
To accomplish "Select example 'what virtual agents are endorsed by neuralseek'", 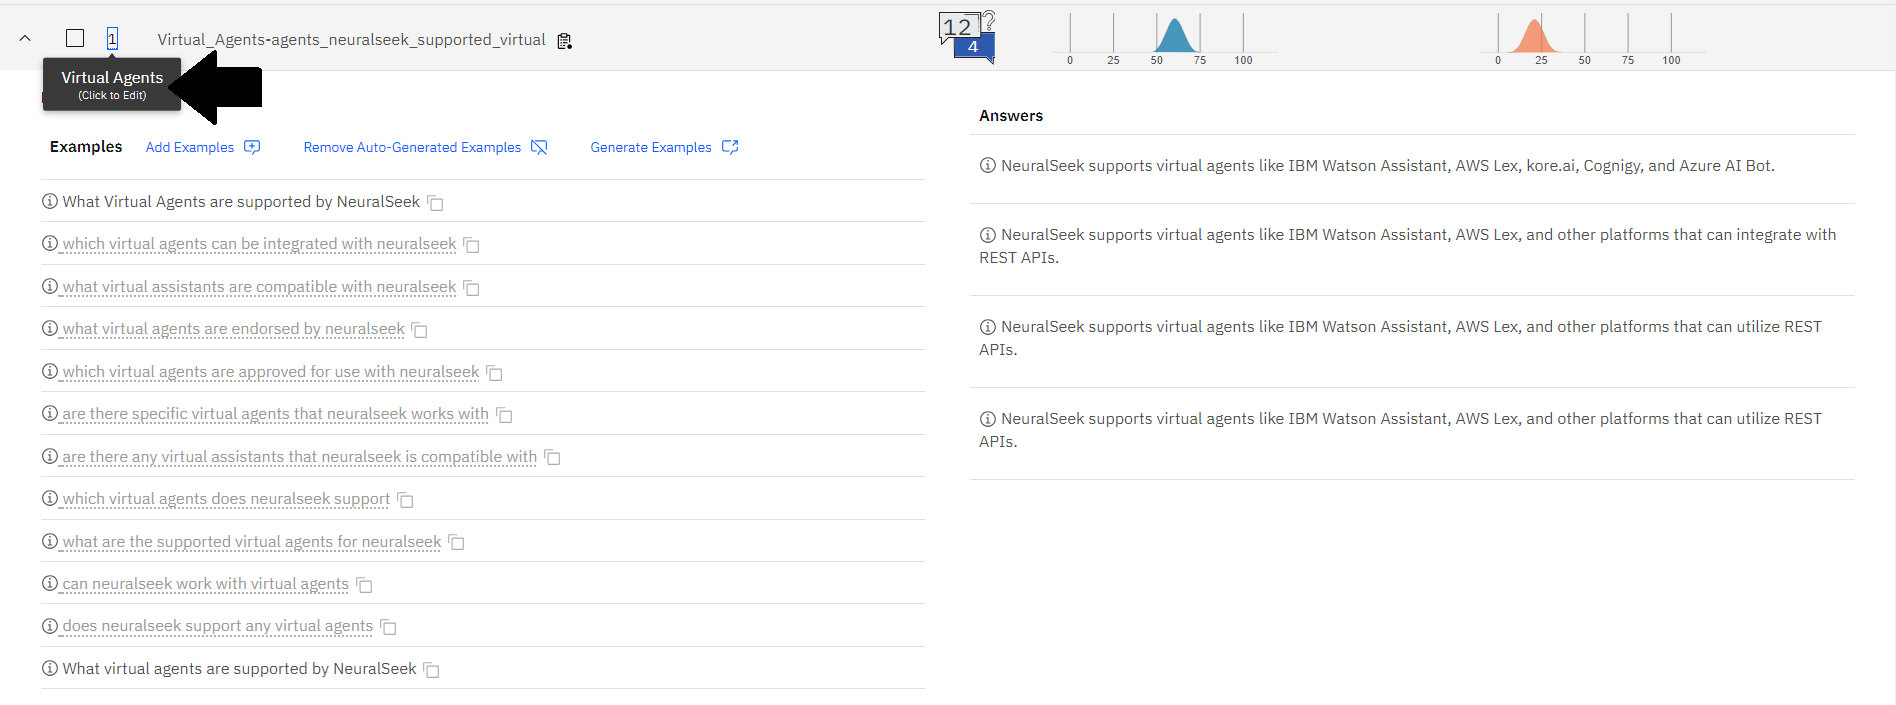I will [x=234, y=328].
